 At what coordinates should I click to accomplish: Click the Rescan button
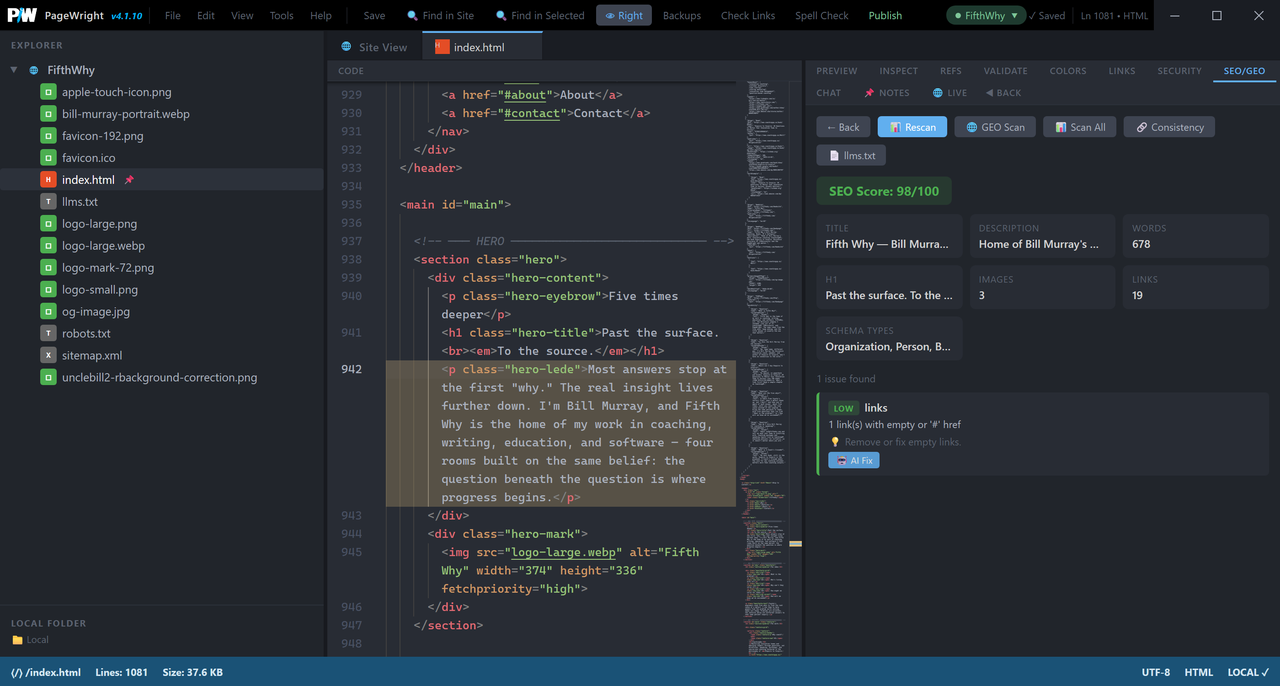click(912, 127)
